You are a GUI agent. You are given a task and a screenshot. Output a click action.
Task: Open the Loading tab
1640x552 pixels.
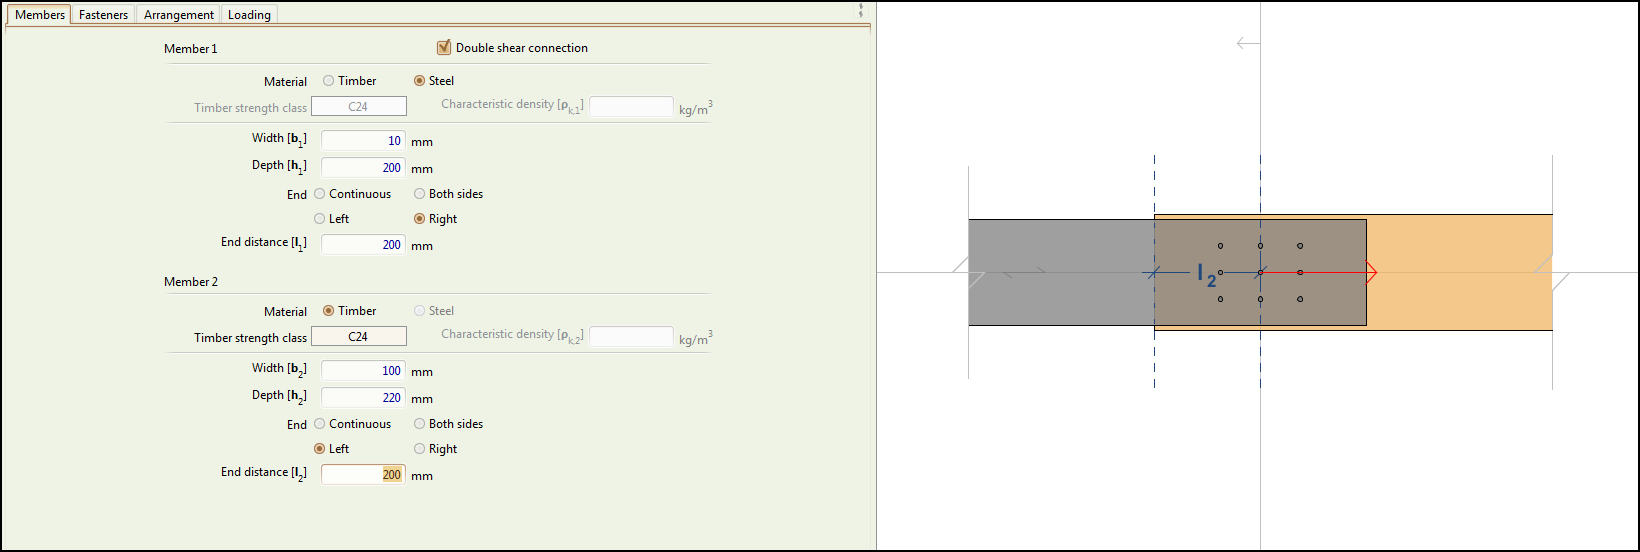pyautogui.click(x=249, y=15)
